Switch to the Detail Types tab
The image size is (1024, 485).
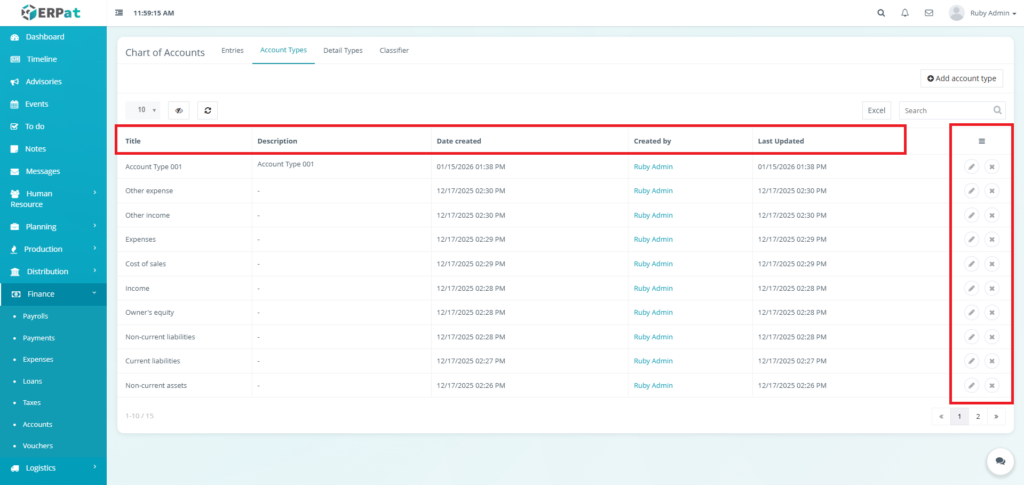[x=342, y=50]
